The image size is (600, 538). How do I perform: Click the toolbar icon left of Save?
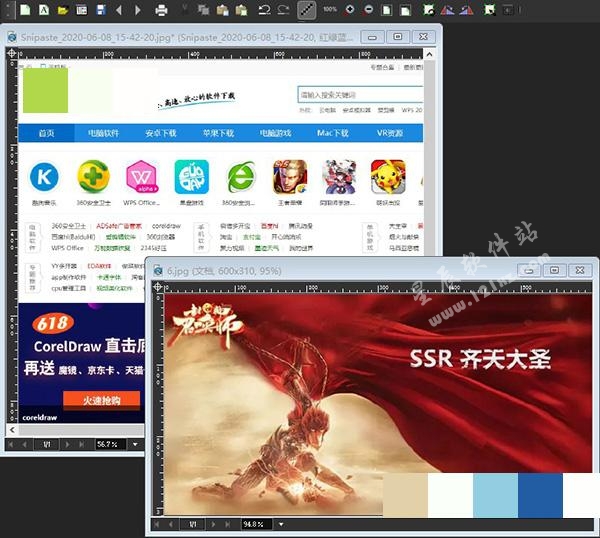(82, 10)
